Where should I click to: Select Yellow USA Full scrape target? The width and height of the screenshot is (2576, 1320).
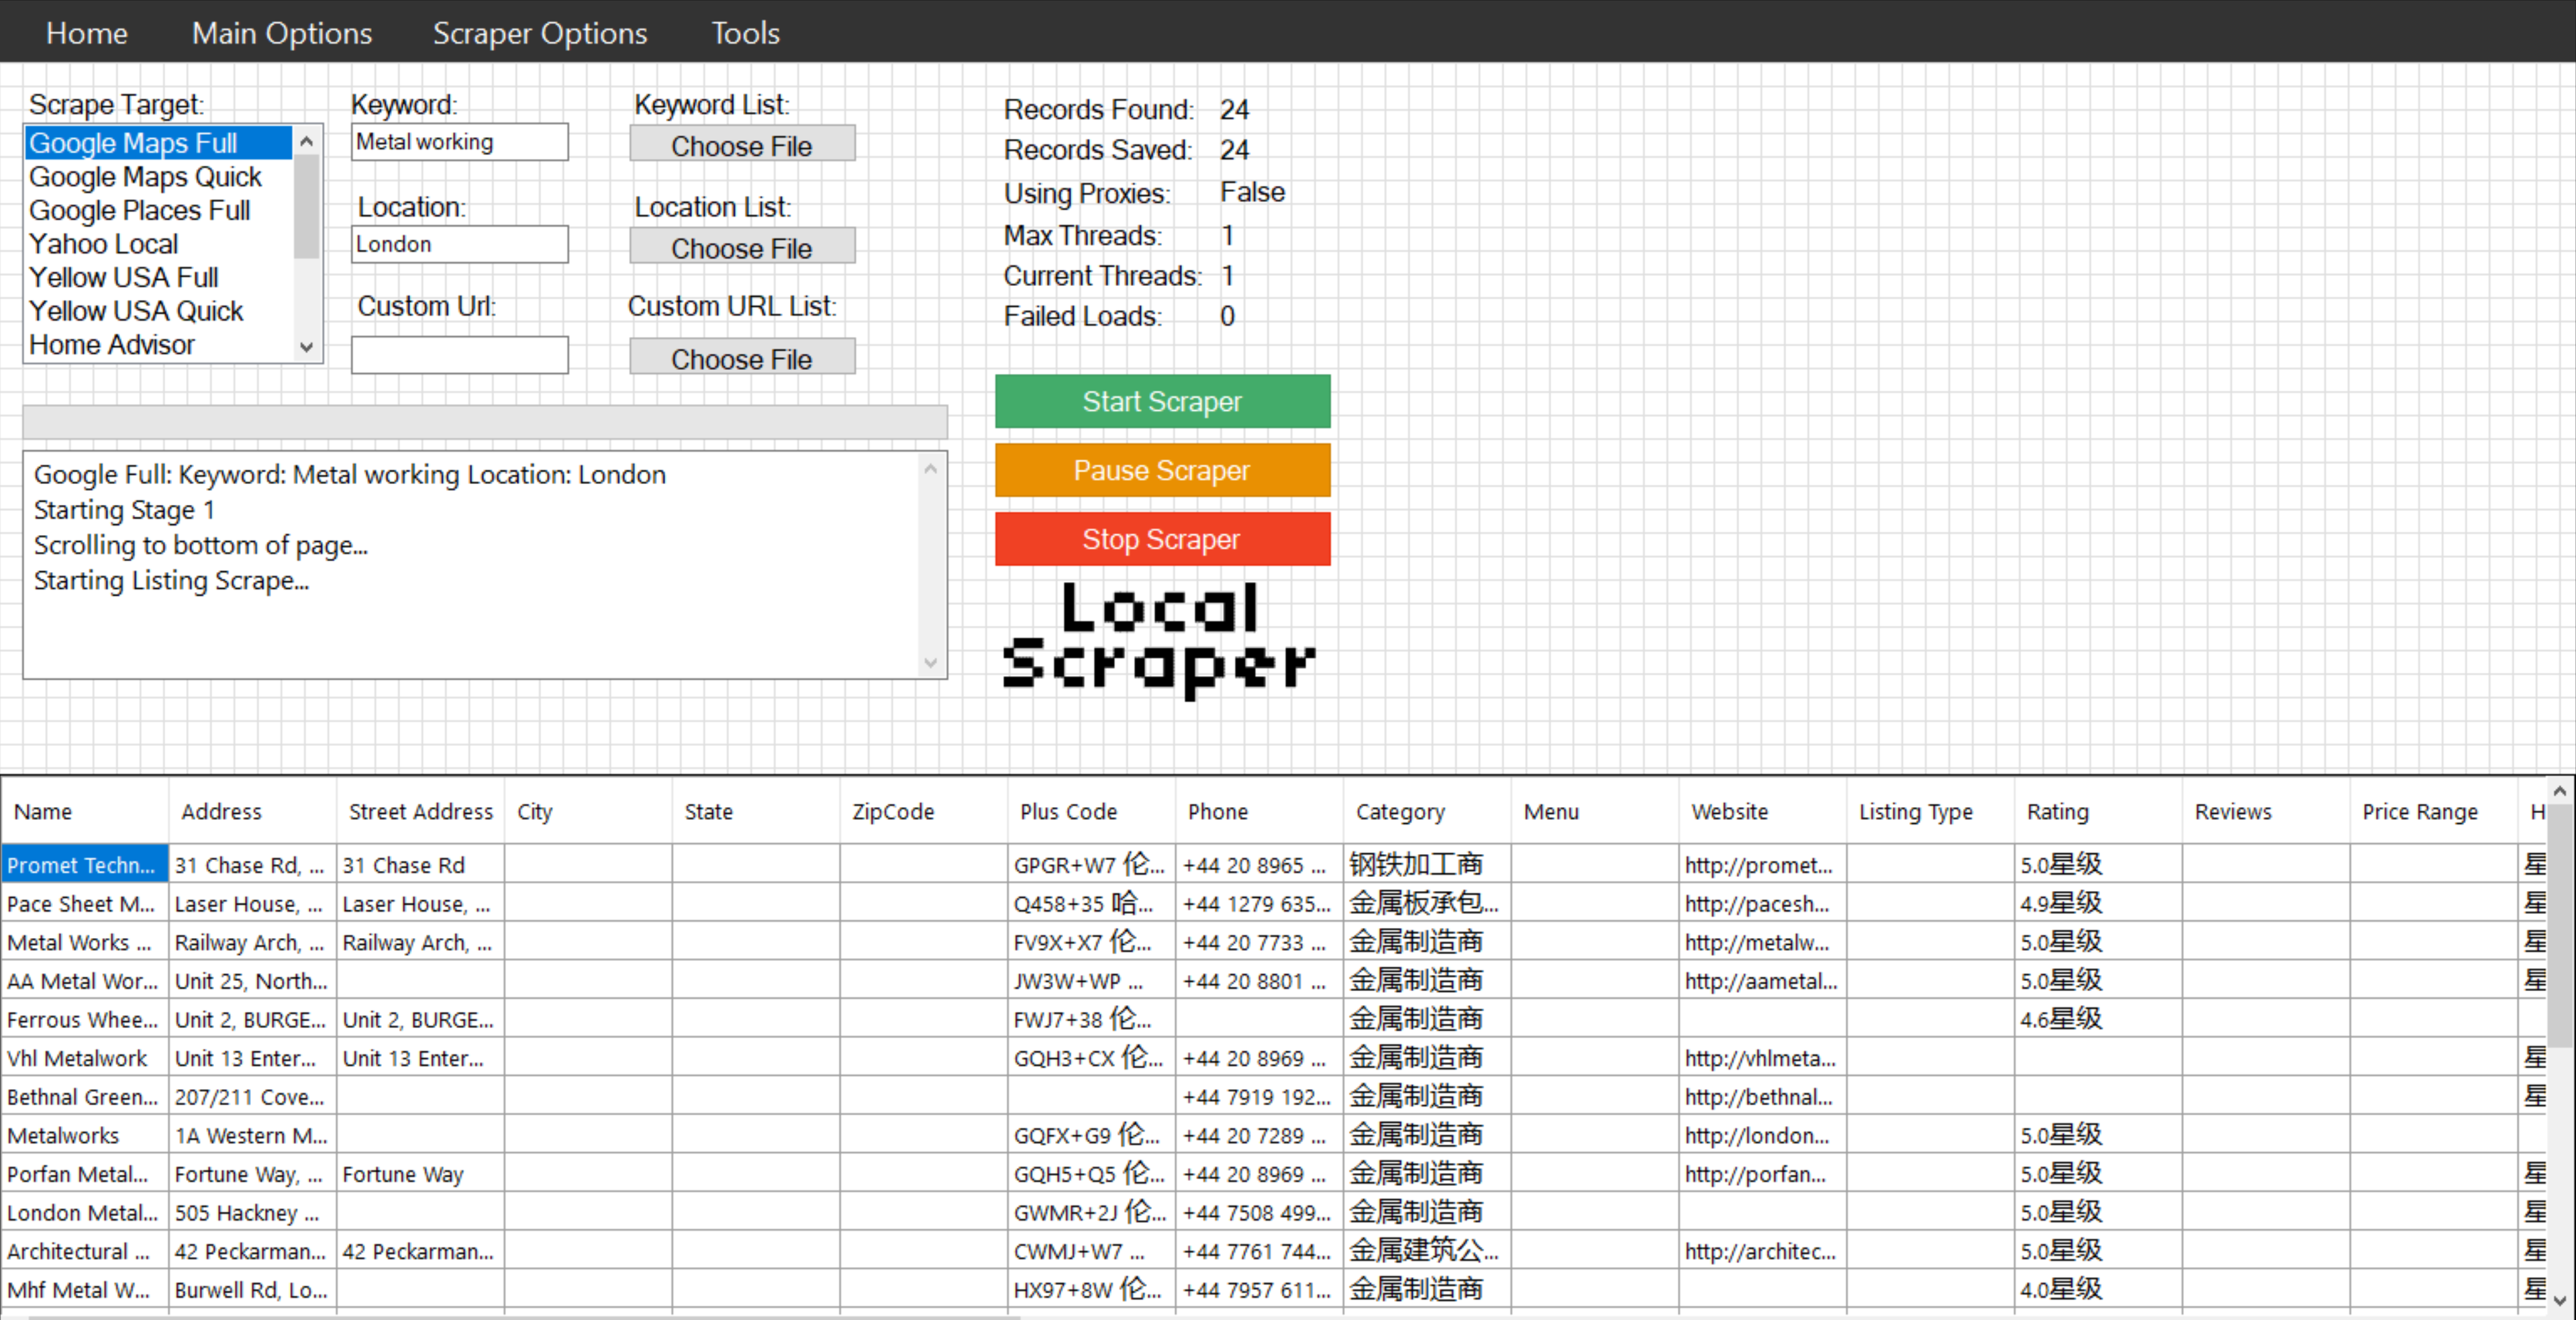pyautogui.click(x=159, y=277)
